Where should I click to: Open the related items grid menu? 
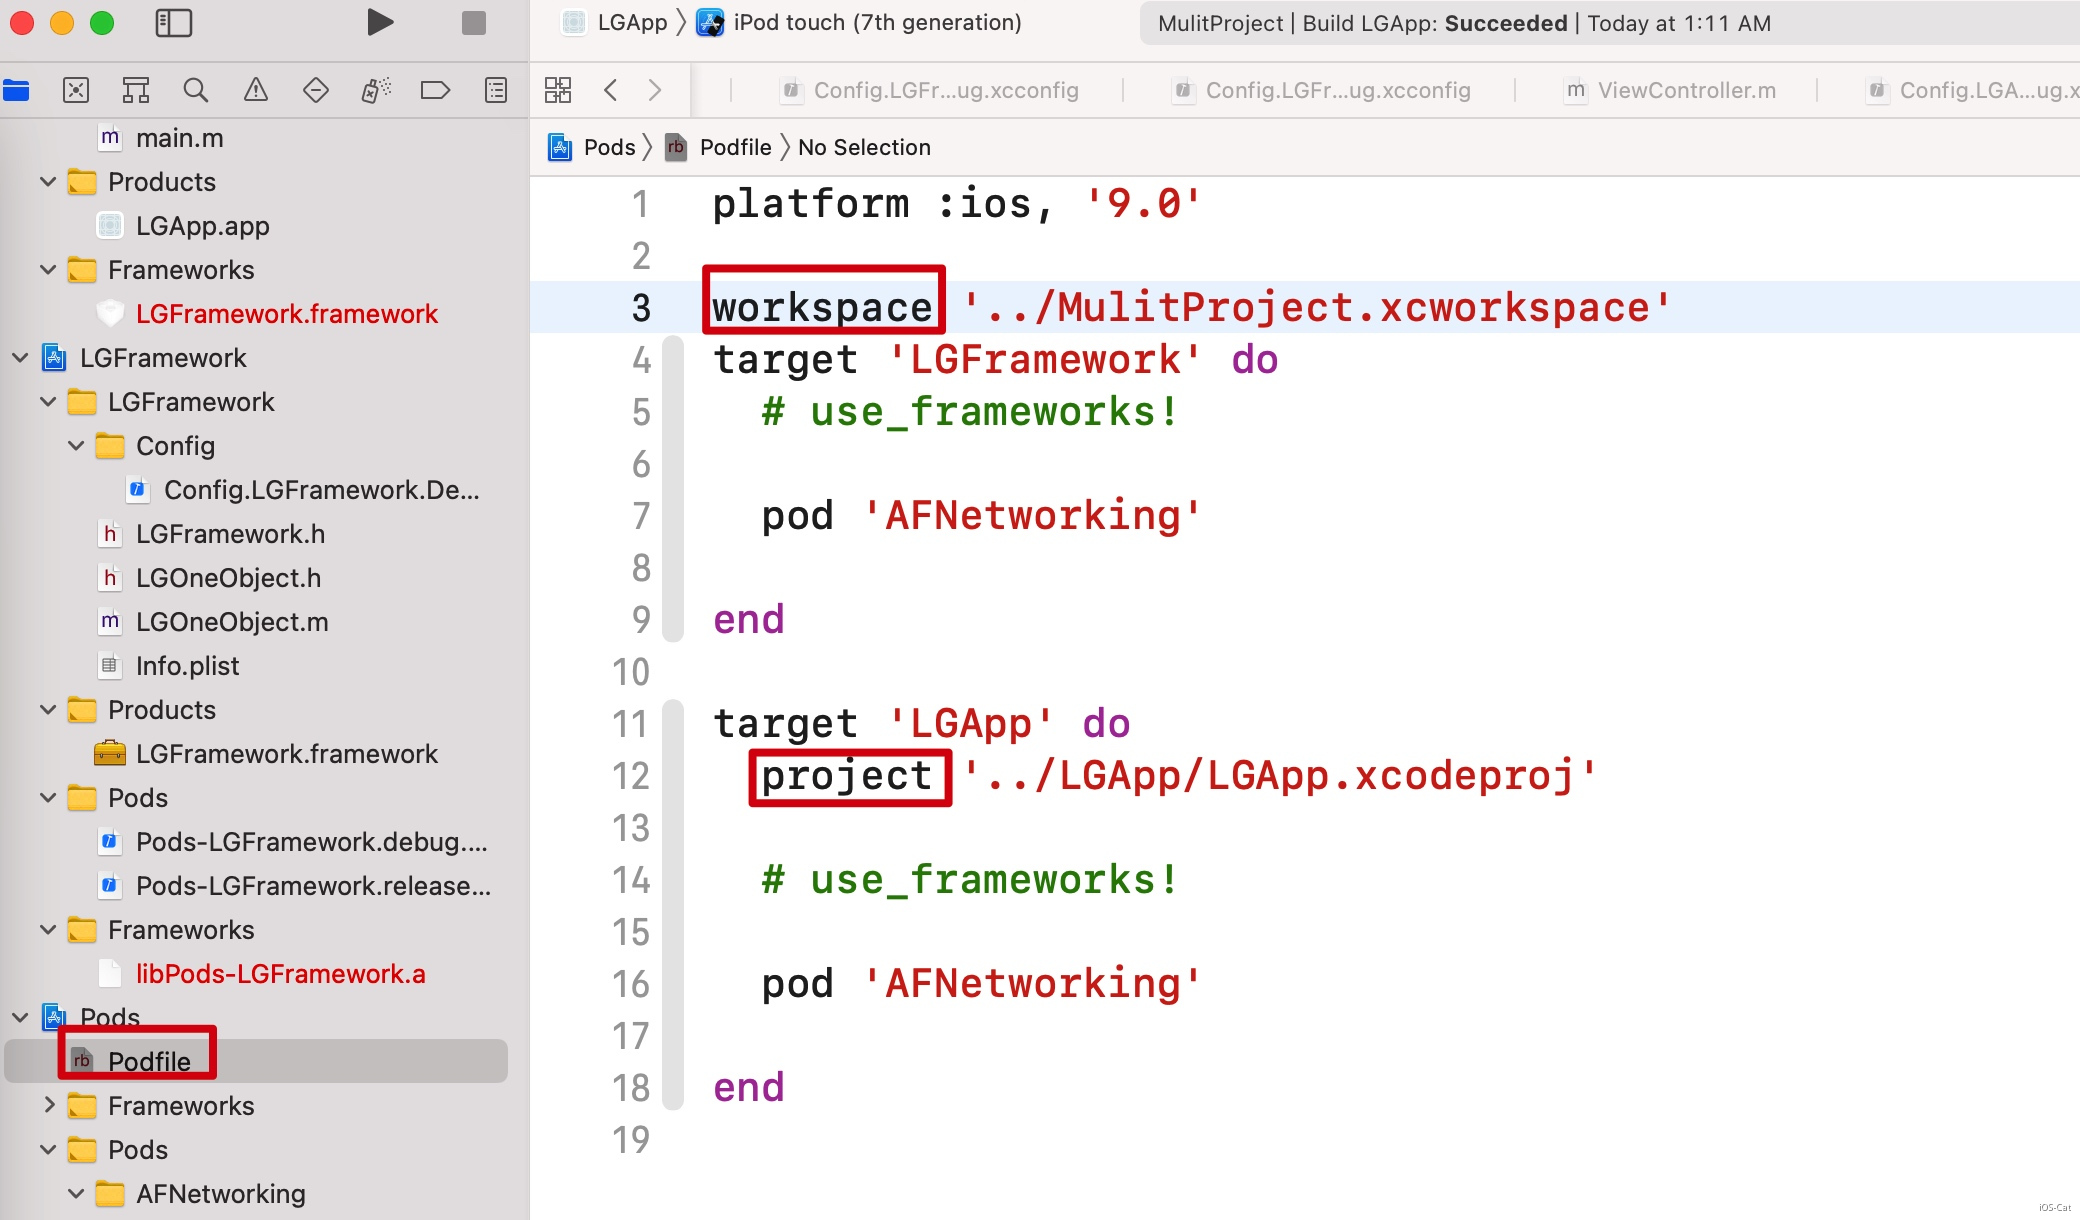click(558, 90)
